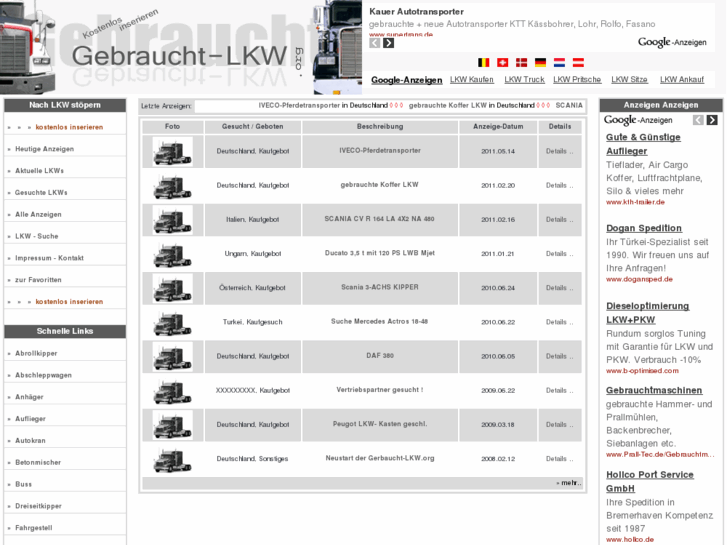Open truck thumbnail for Peugot LKW-Kasten row
This screenshot has width=727, height=545.
point(172,424)
